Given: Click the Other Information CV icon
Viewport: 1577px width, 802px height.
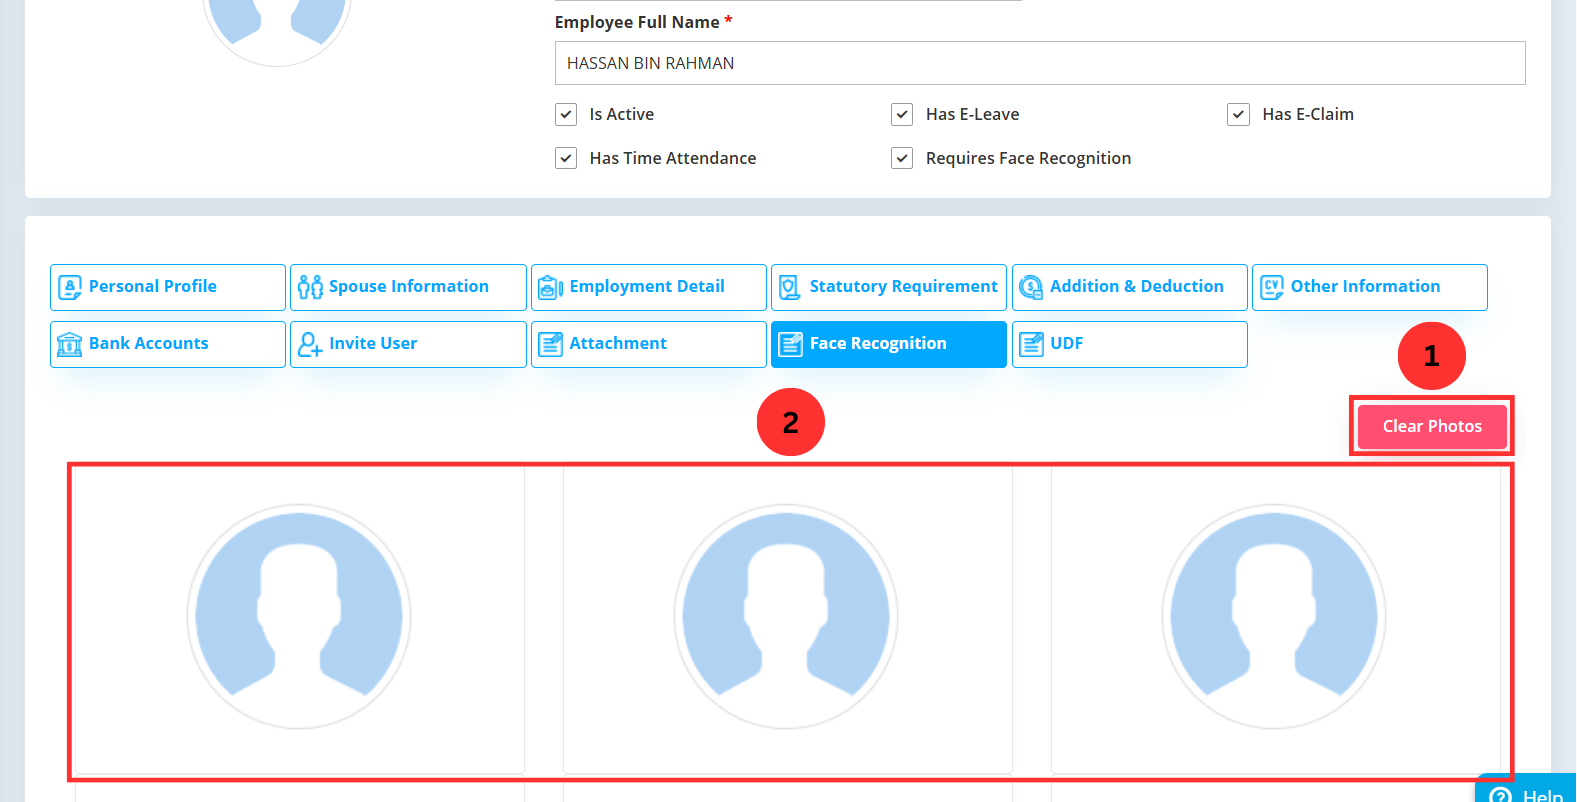Looking at the screenshot, I should [x=1271, y=288].
